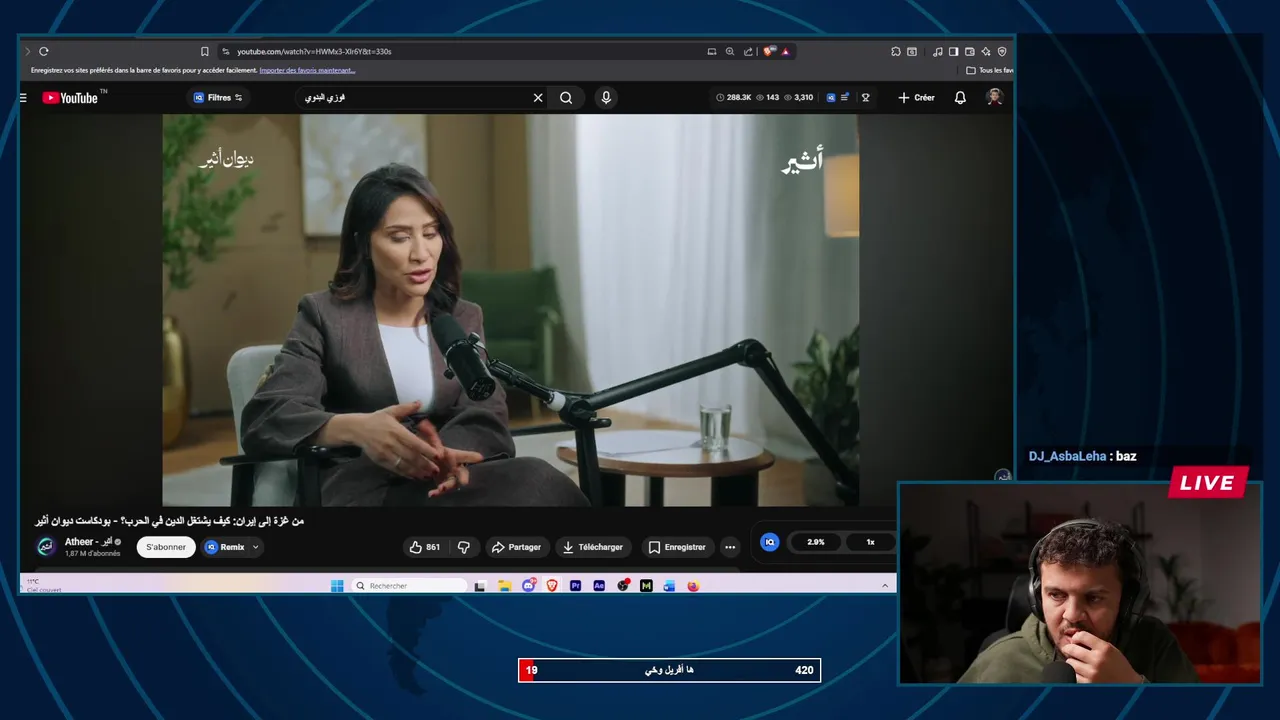Focus the YouTube search field
The image size is (1280, 720).
click(415, 97)
